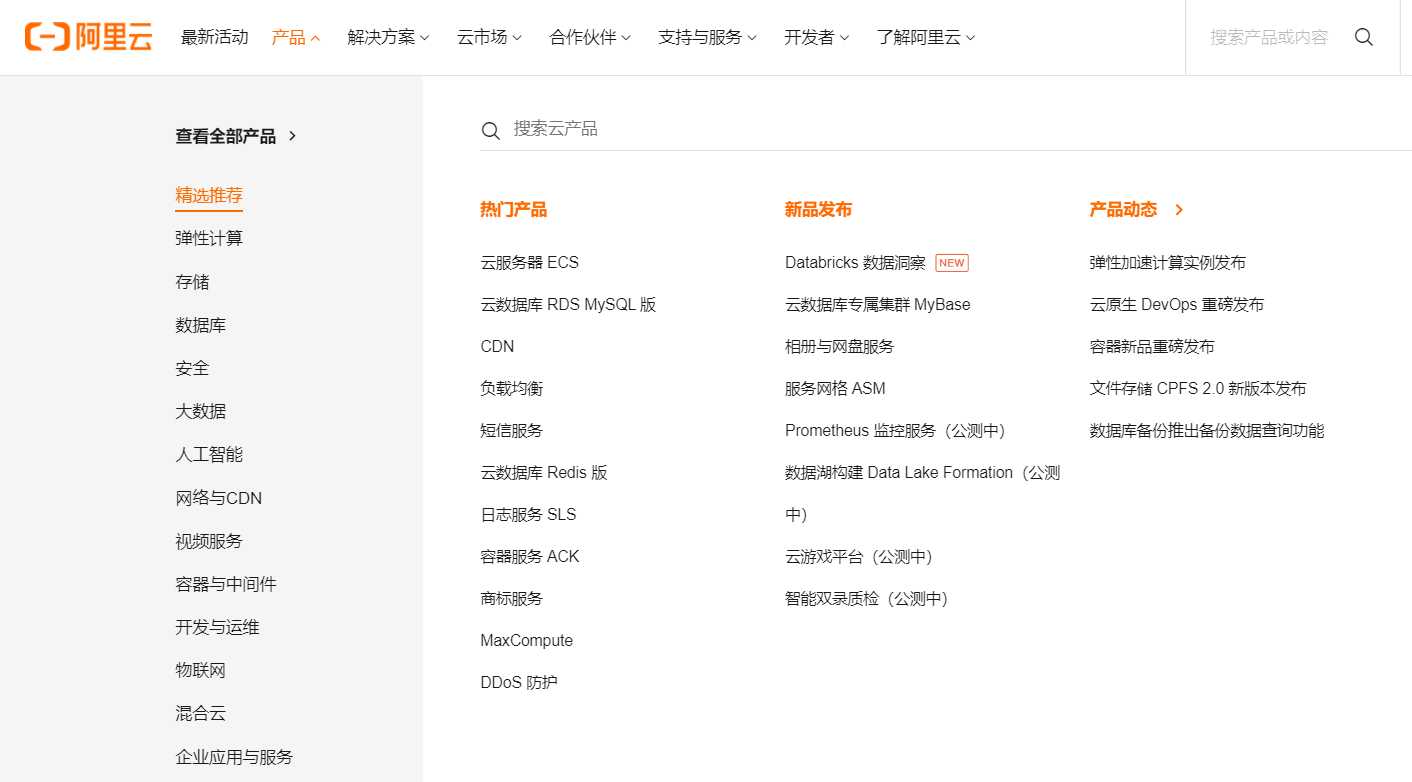Select the 数据库 category
1412x782 pixels.
click(201, 325)
